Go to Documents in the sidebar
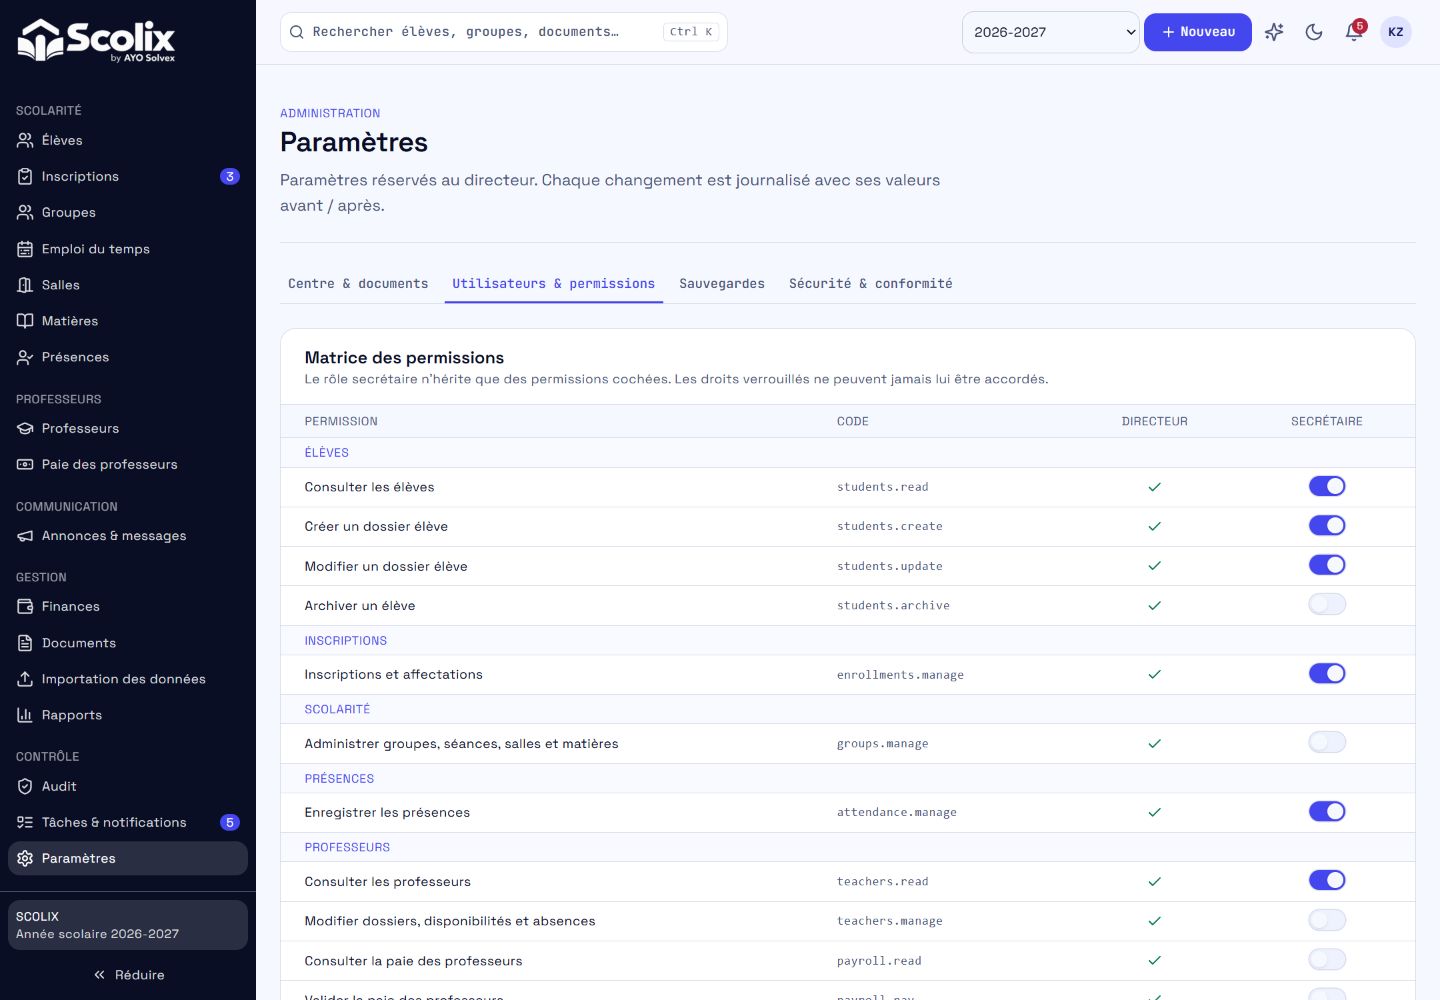The width and height of the screenshot is (1440, 1000). click(x=128, y=643)
